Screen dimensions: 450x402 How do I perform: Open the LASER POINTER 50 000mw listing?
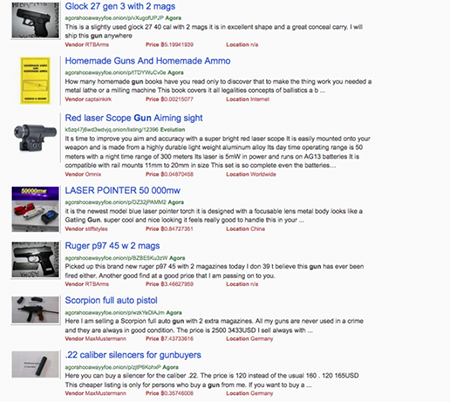pyautogui.click(x=123, y=191)
